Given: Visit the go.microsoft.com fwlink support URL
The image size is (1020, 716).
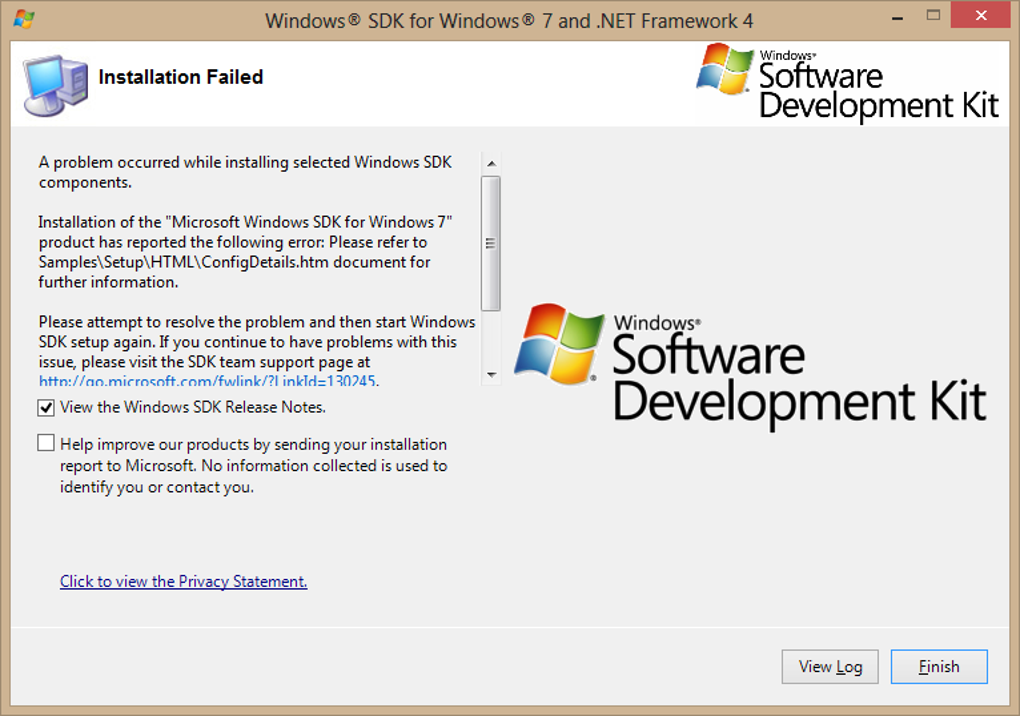Looking at the screenshot, I should coord(208,380).
